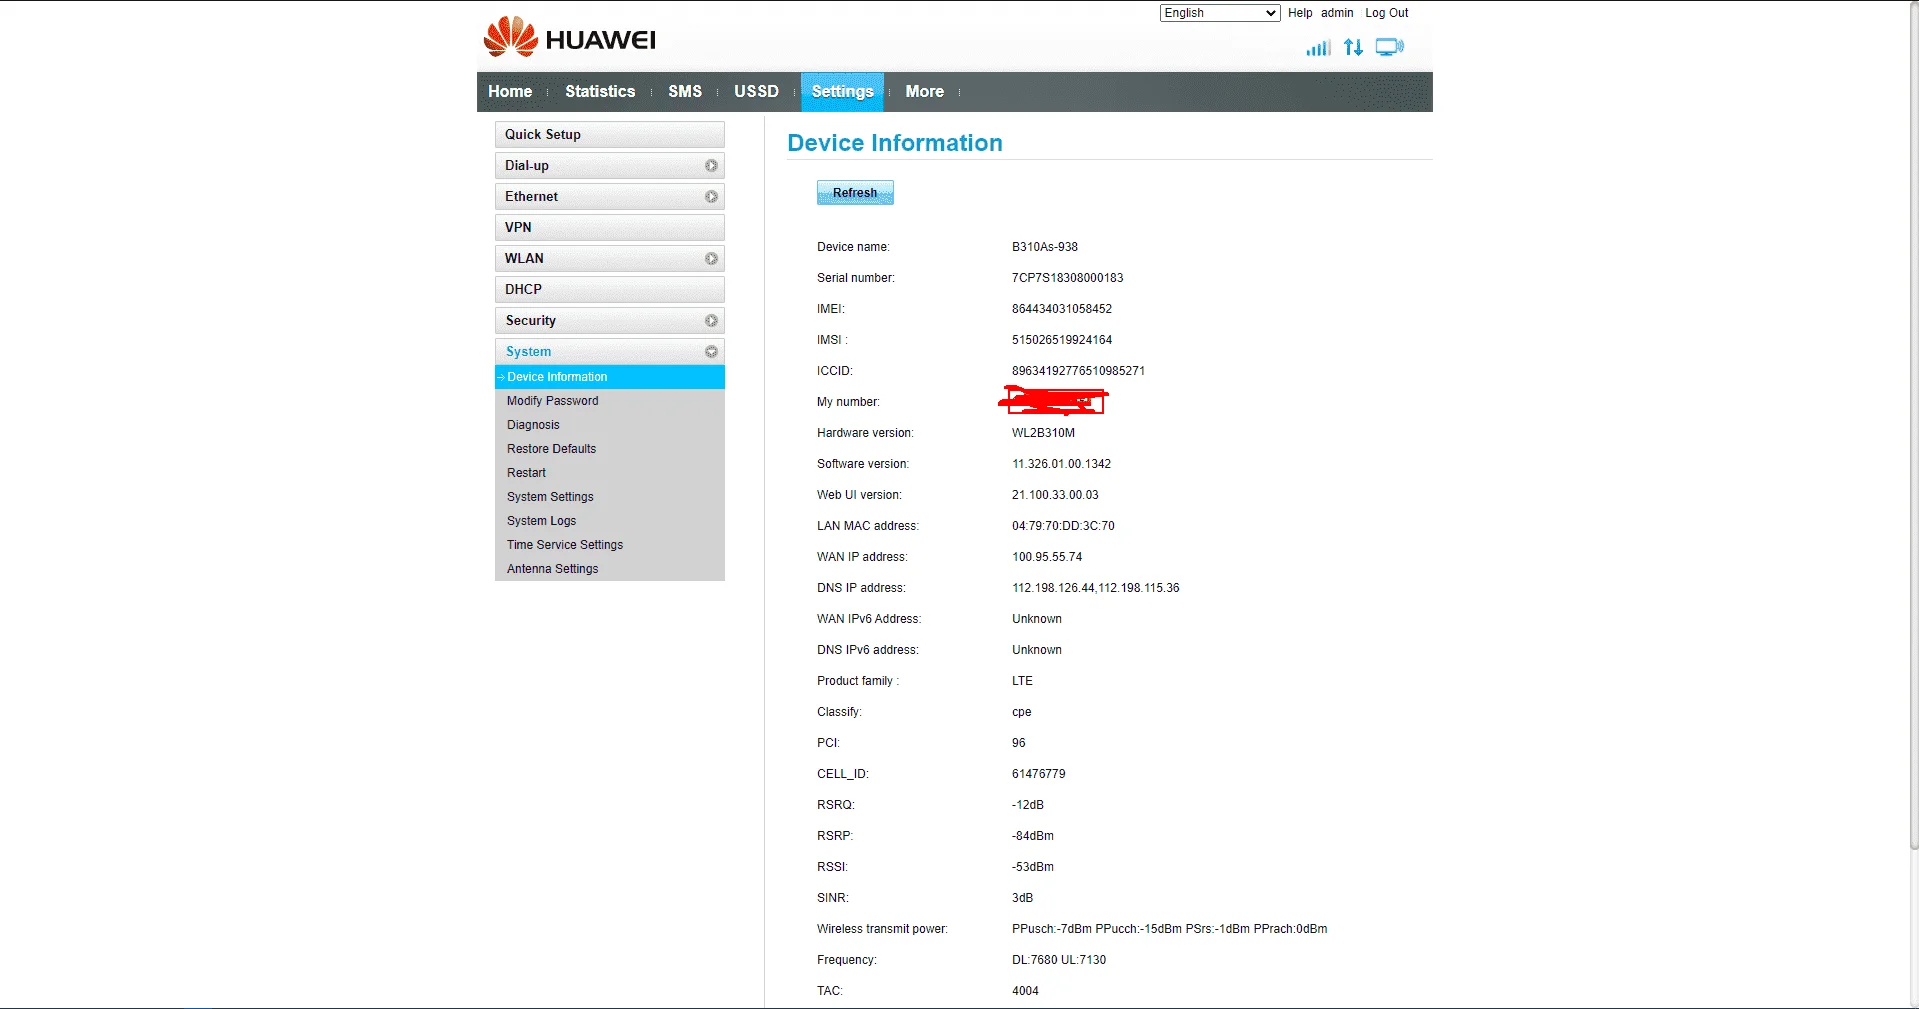
Task: Click the RSRP value -84dBm
Action: (x=1033, y=836)
